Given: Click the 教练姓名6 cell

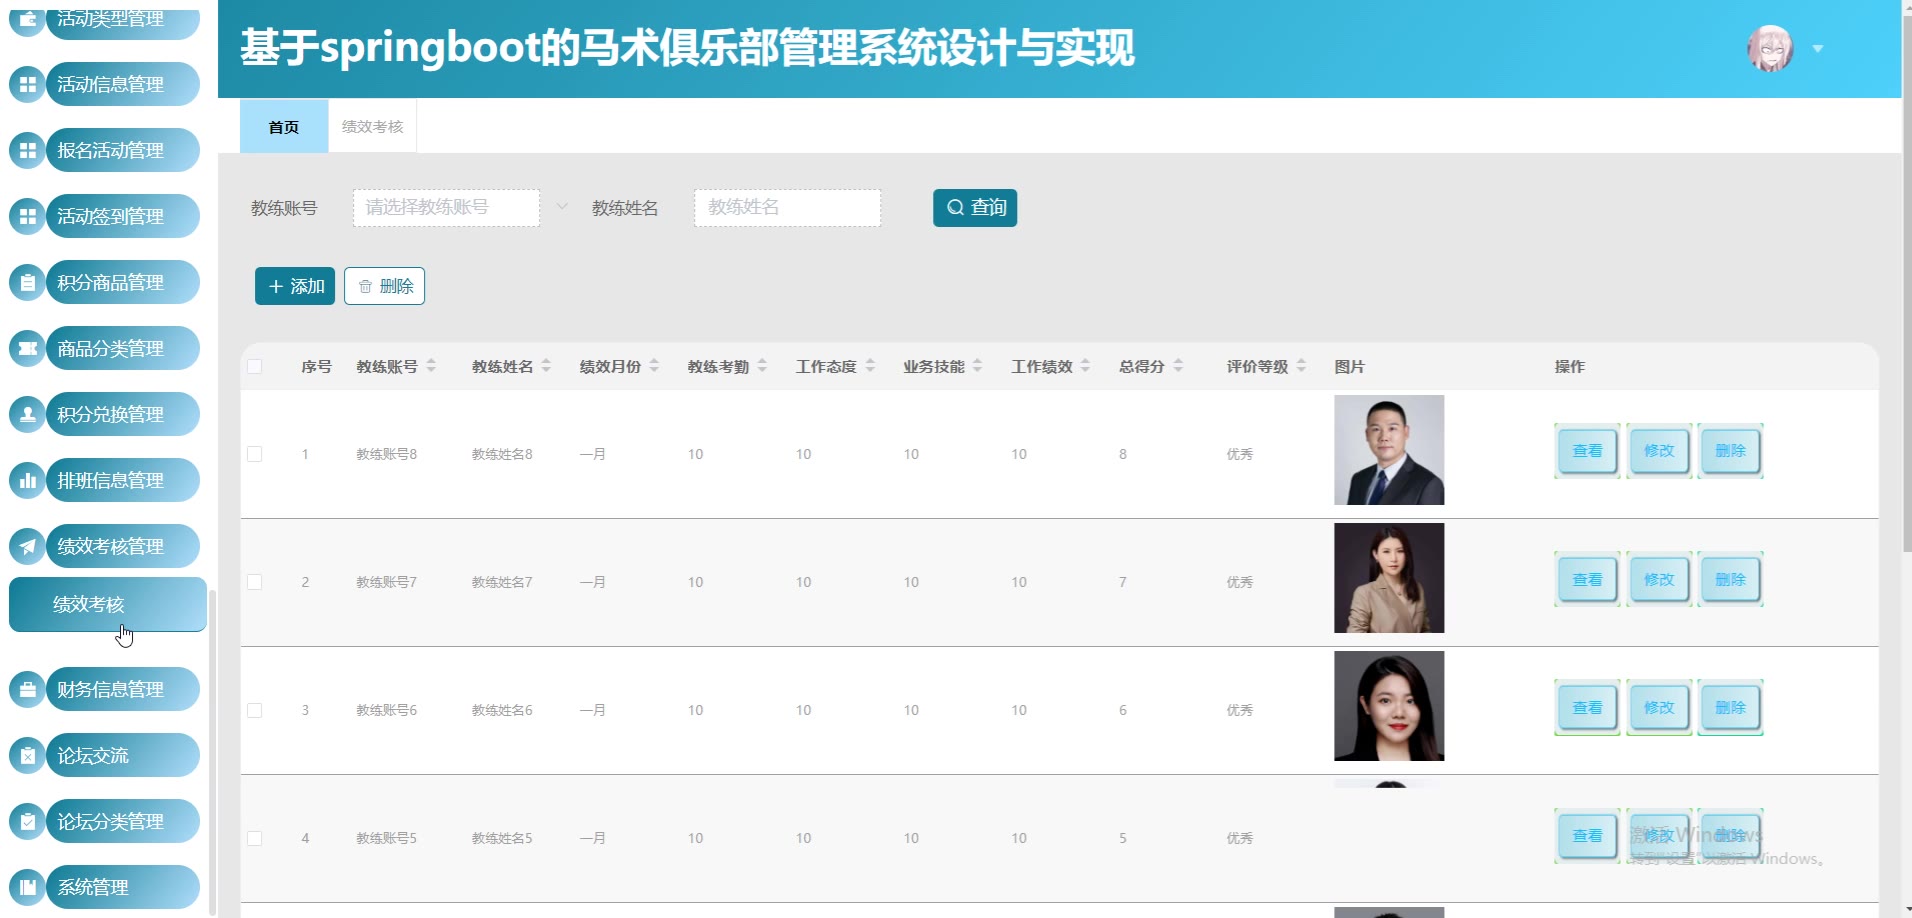Looking at the screenshot, I should pyautogui.click(x=502, y=710).
